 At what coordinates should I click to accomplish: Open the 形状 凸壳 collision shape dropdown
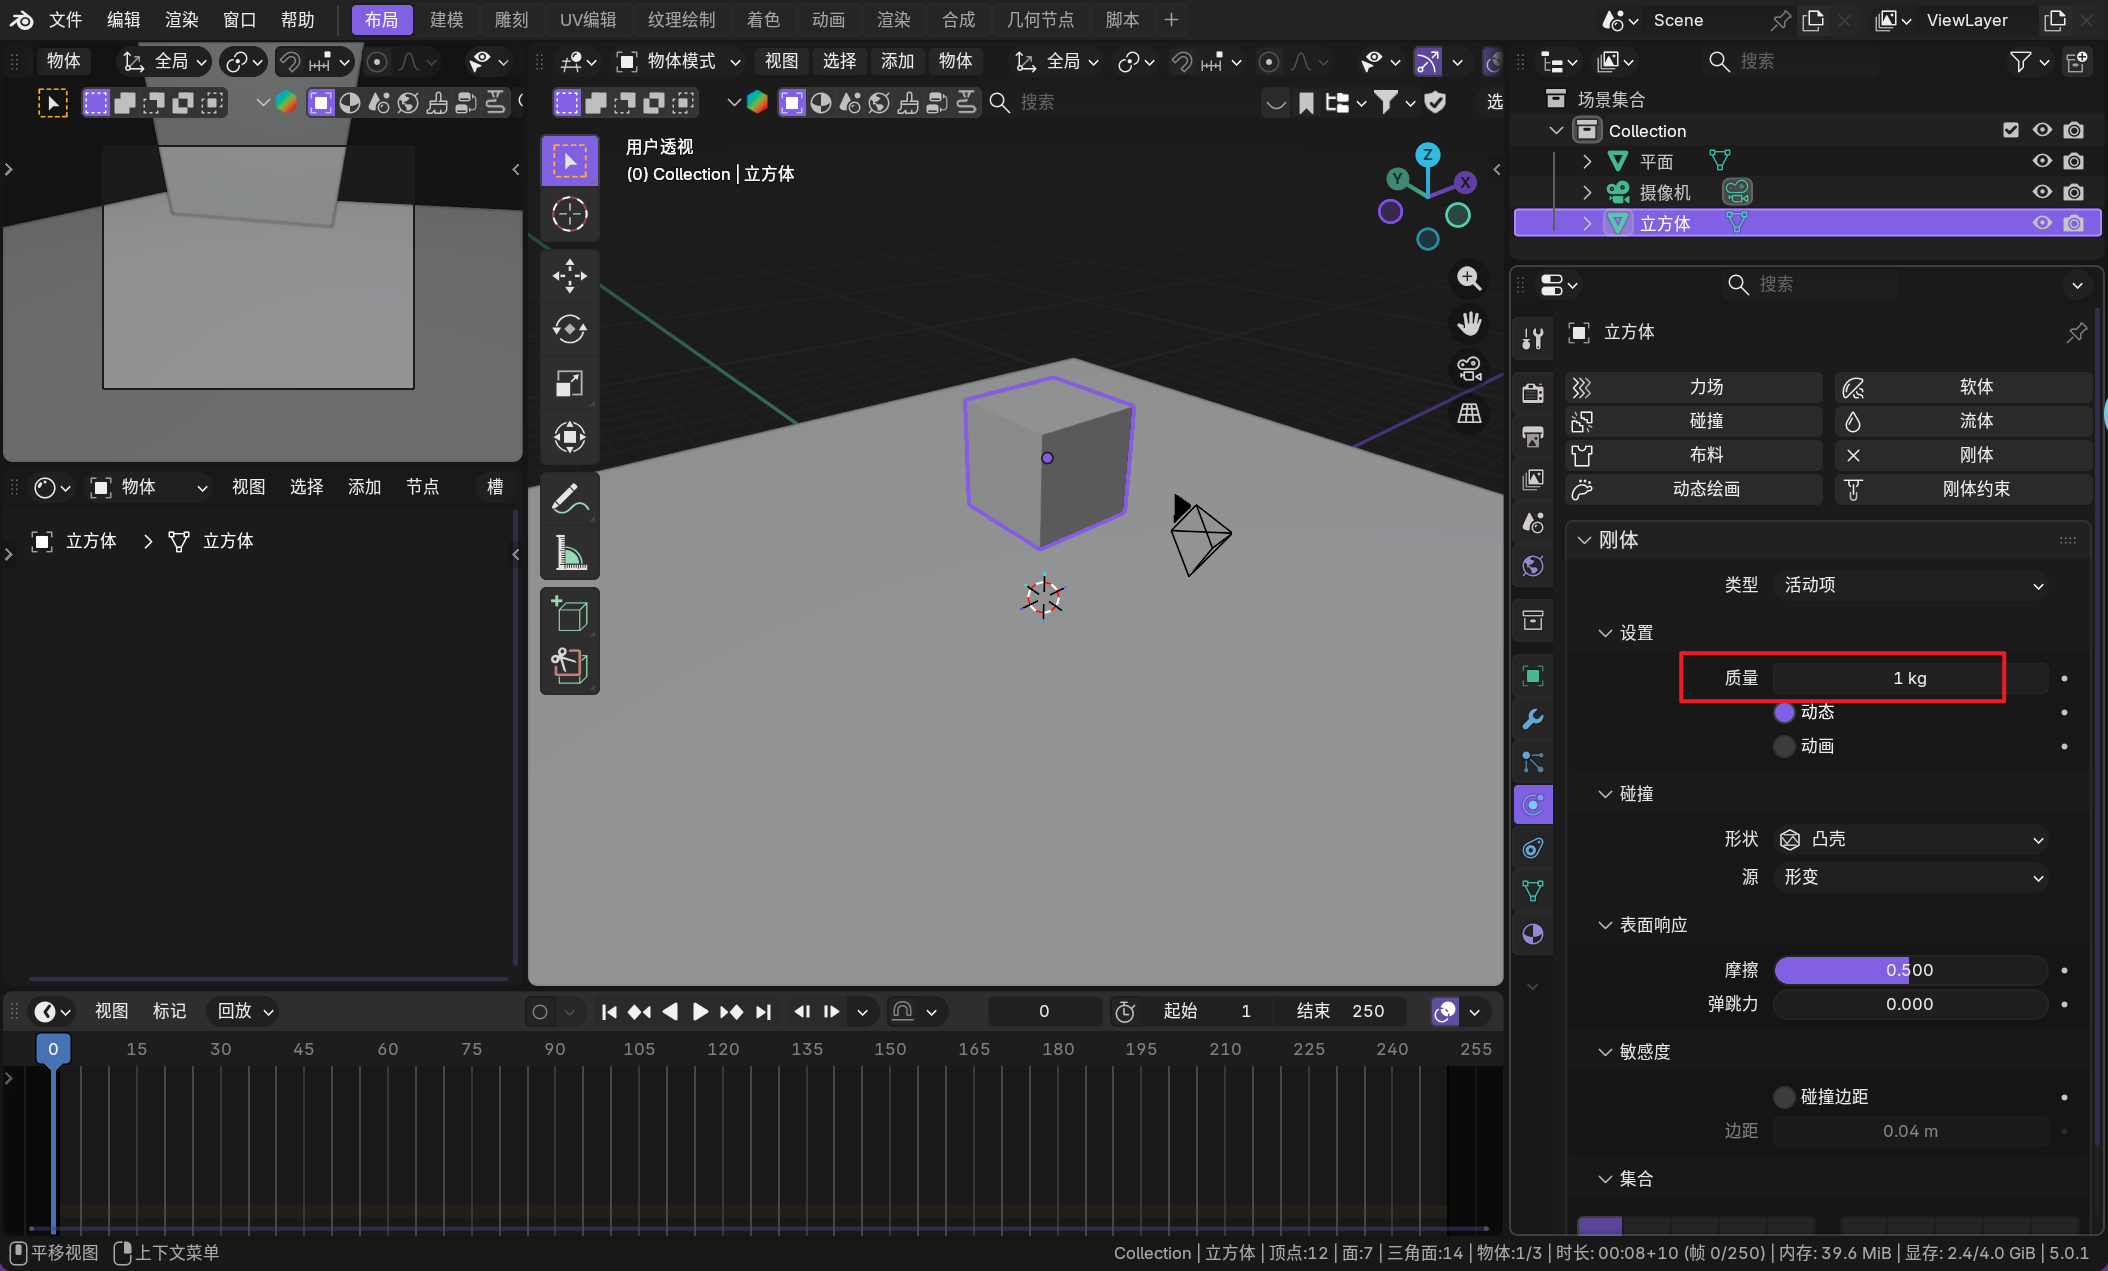[x=1912, y=839]
